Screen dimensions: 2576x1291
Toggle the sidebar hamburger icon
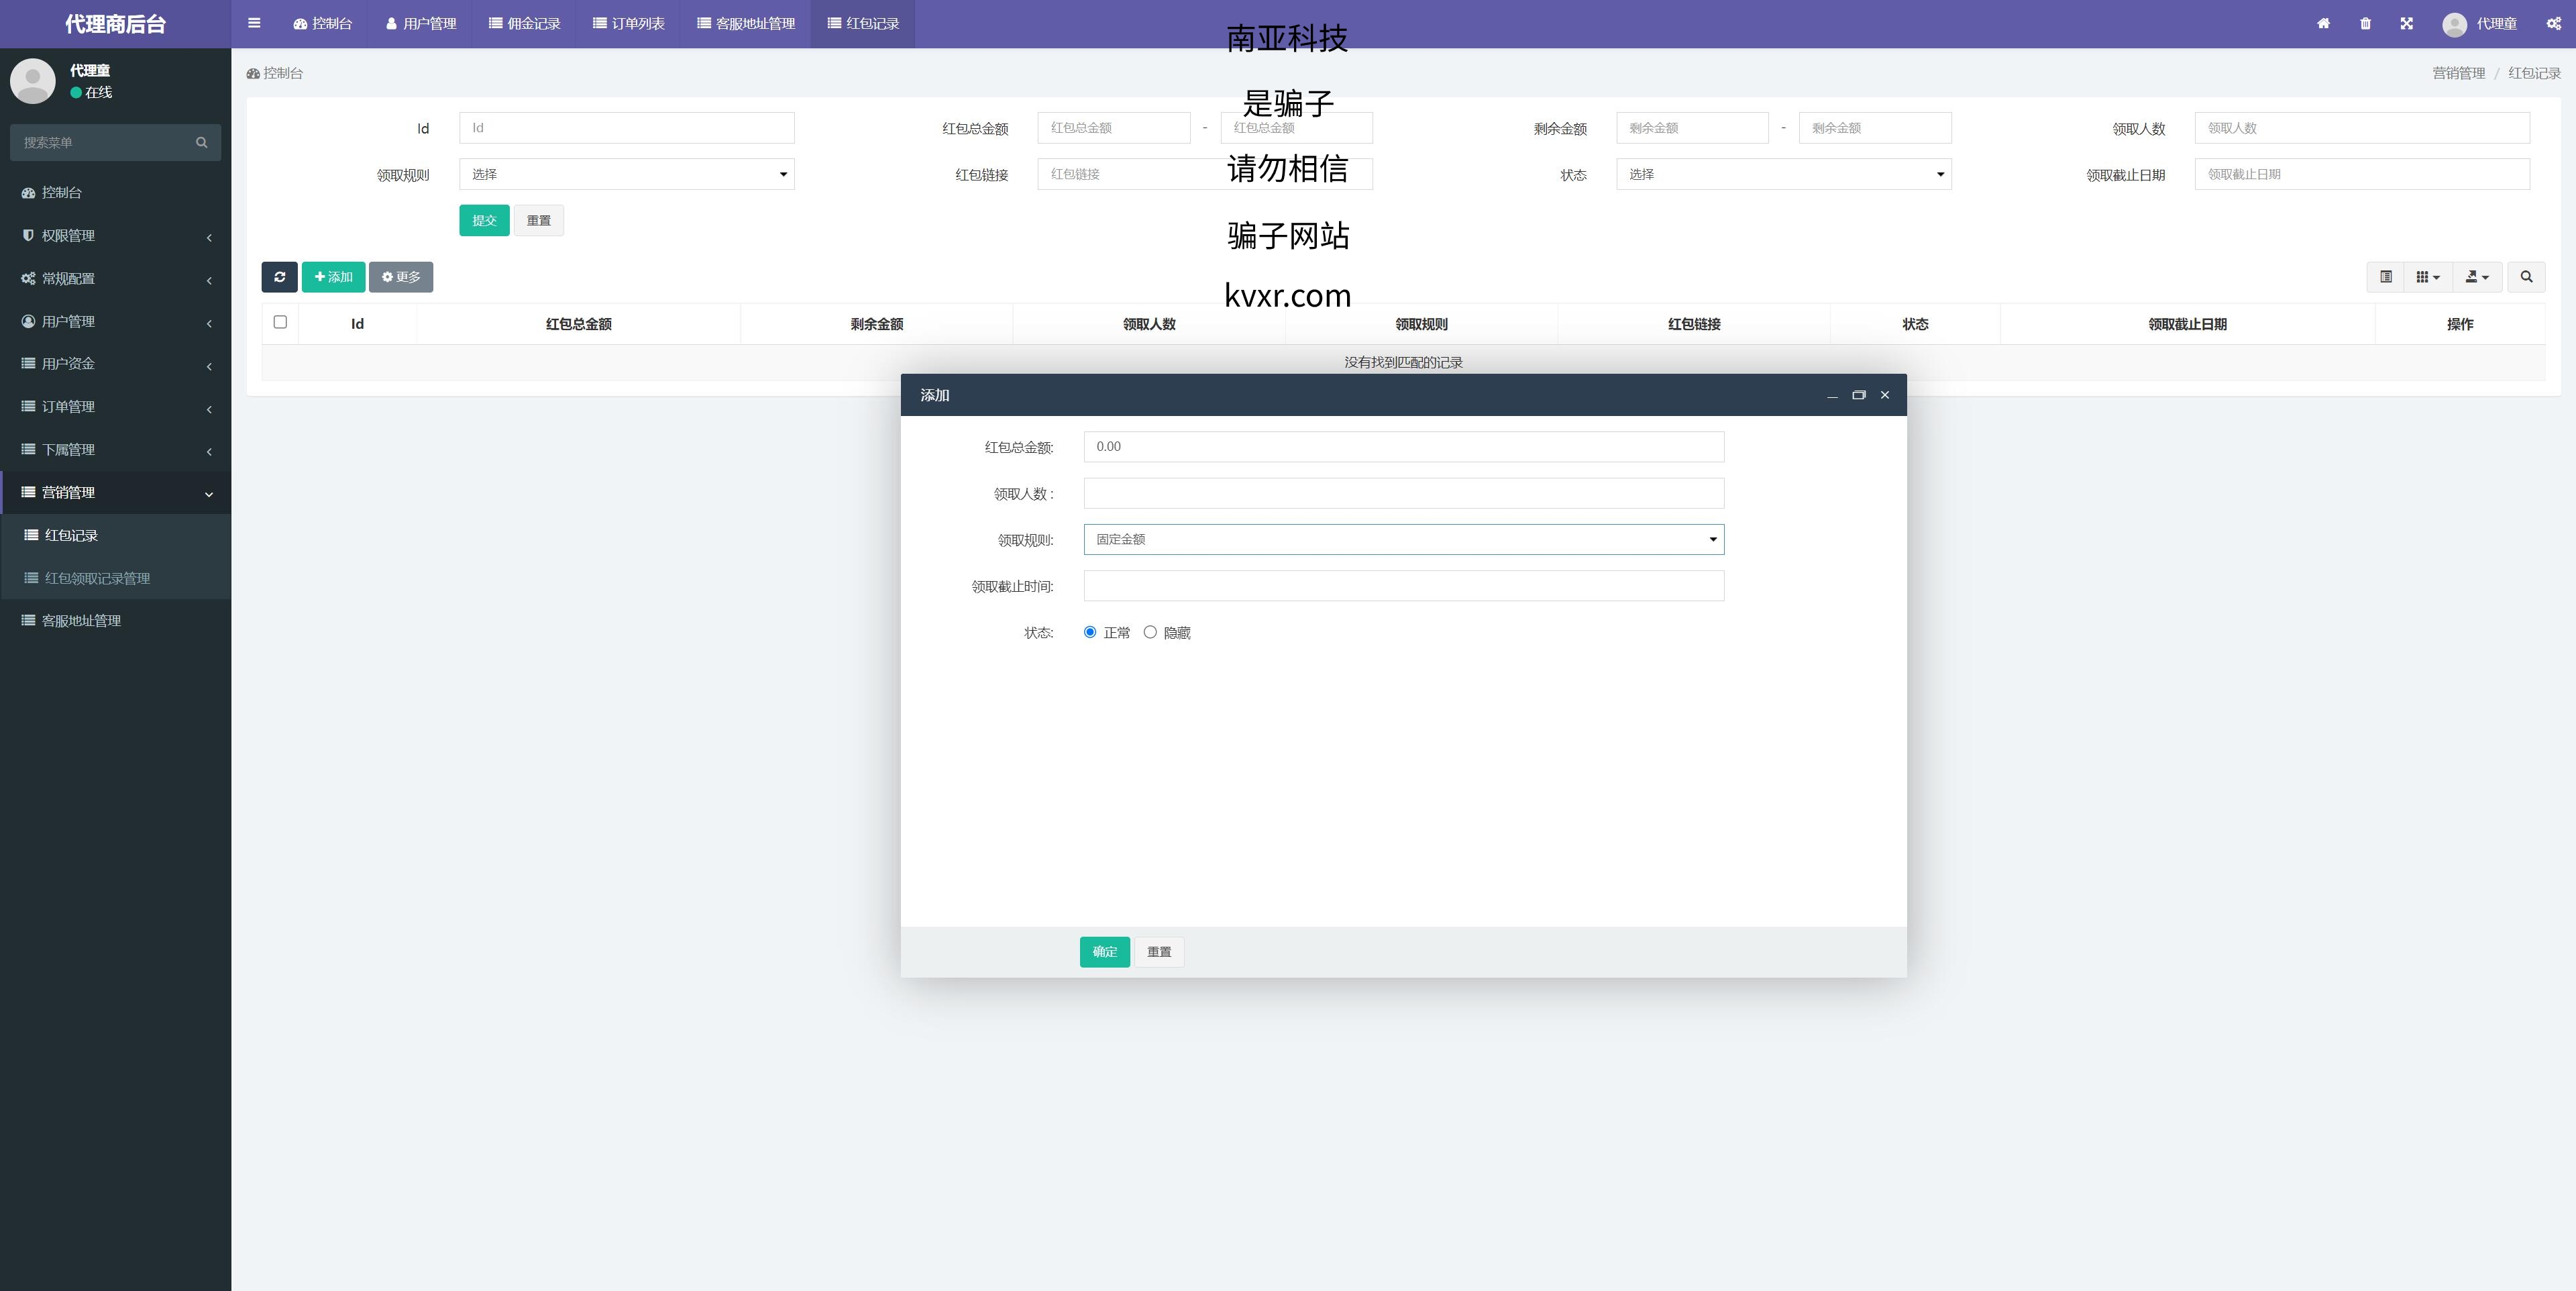coord(254,23)
